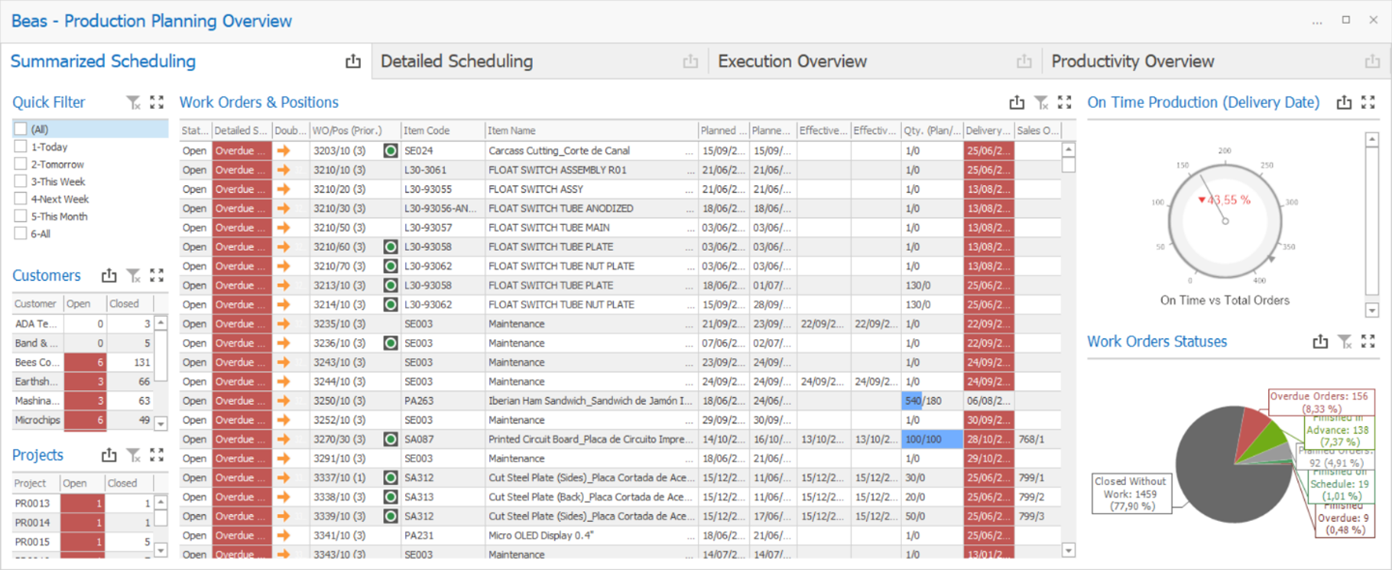Enable the 3-This Week filter checkbox
Image resolution: width=1392 pixels, height=570 pixels.
click(20, 182)
